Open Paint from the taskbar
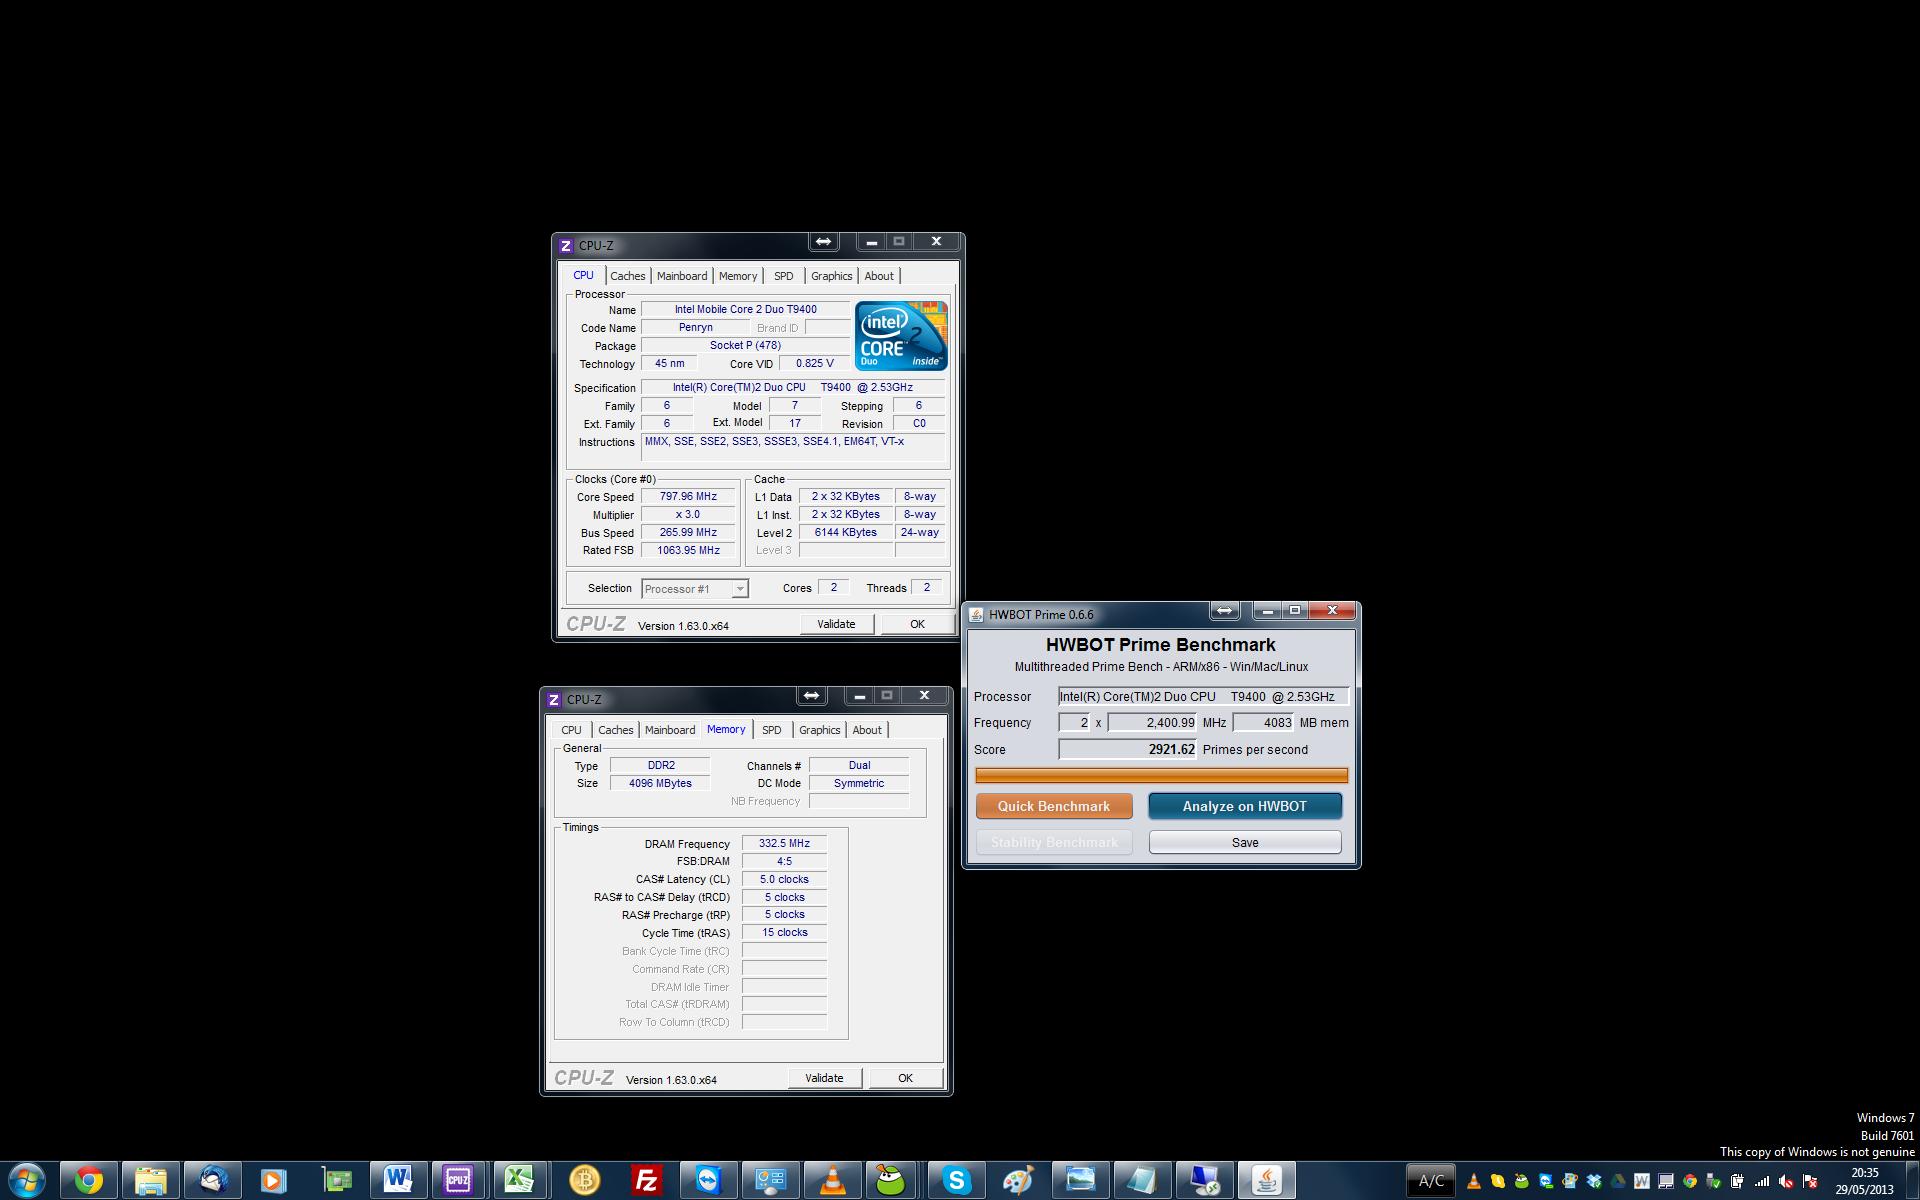 pyautogui.click(x=1018, y=1181)
